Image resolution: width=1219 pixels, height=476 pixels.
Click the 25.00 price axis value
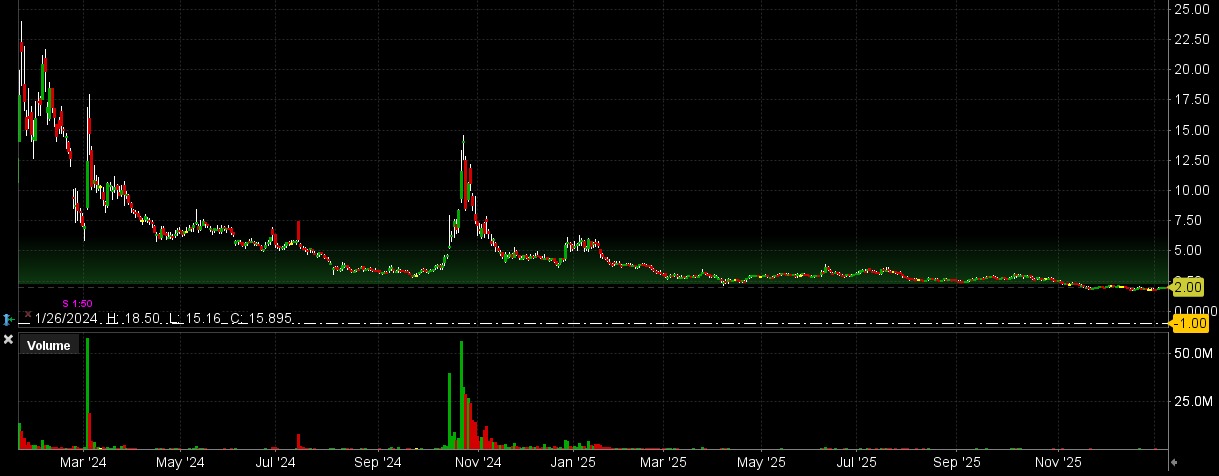(1194, 8)
